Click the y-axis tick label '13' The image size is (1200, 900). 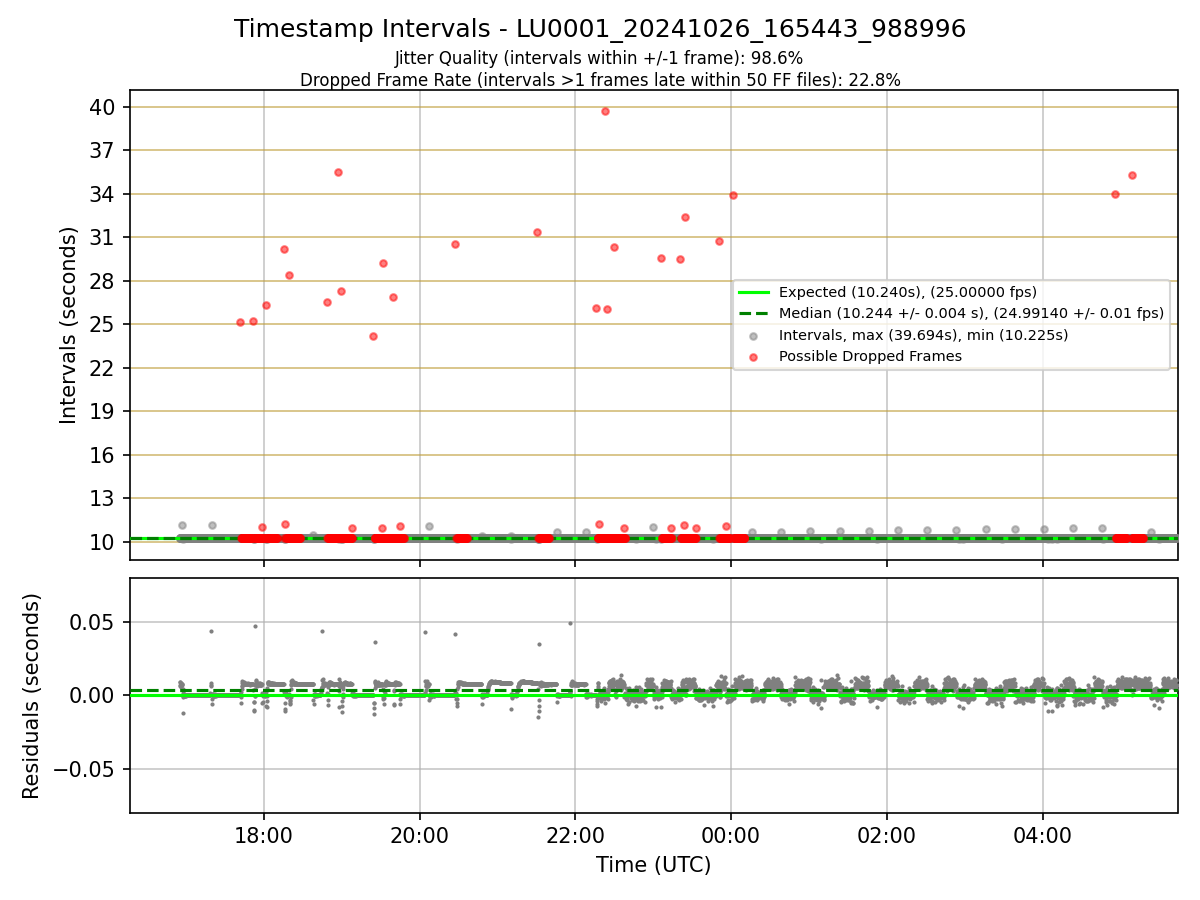(x=103, y=498)
